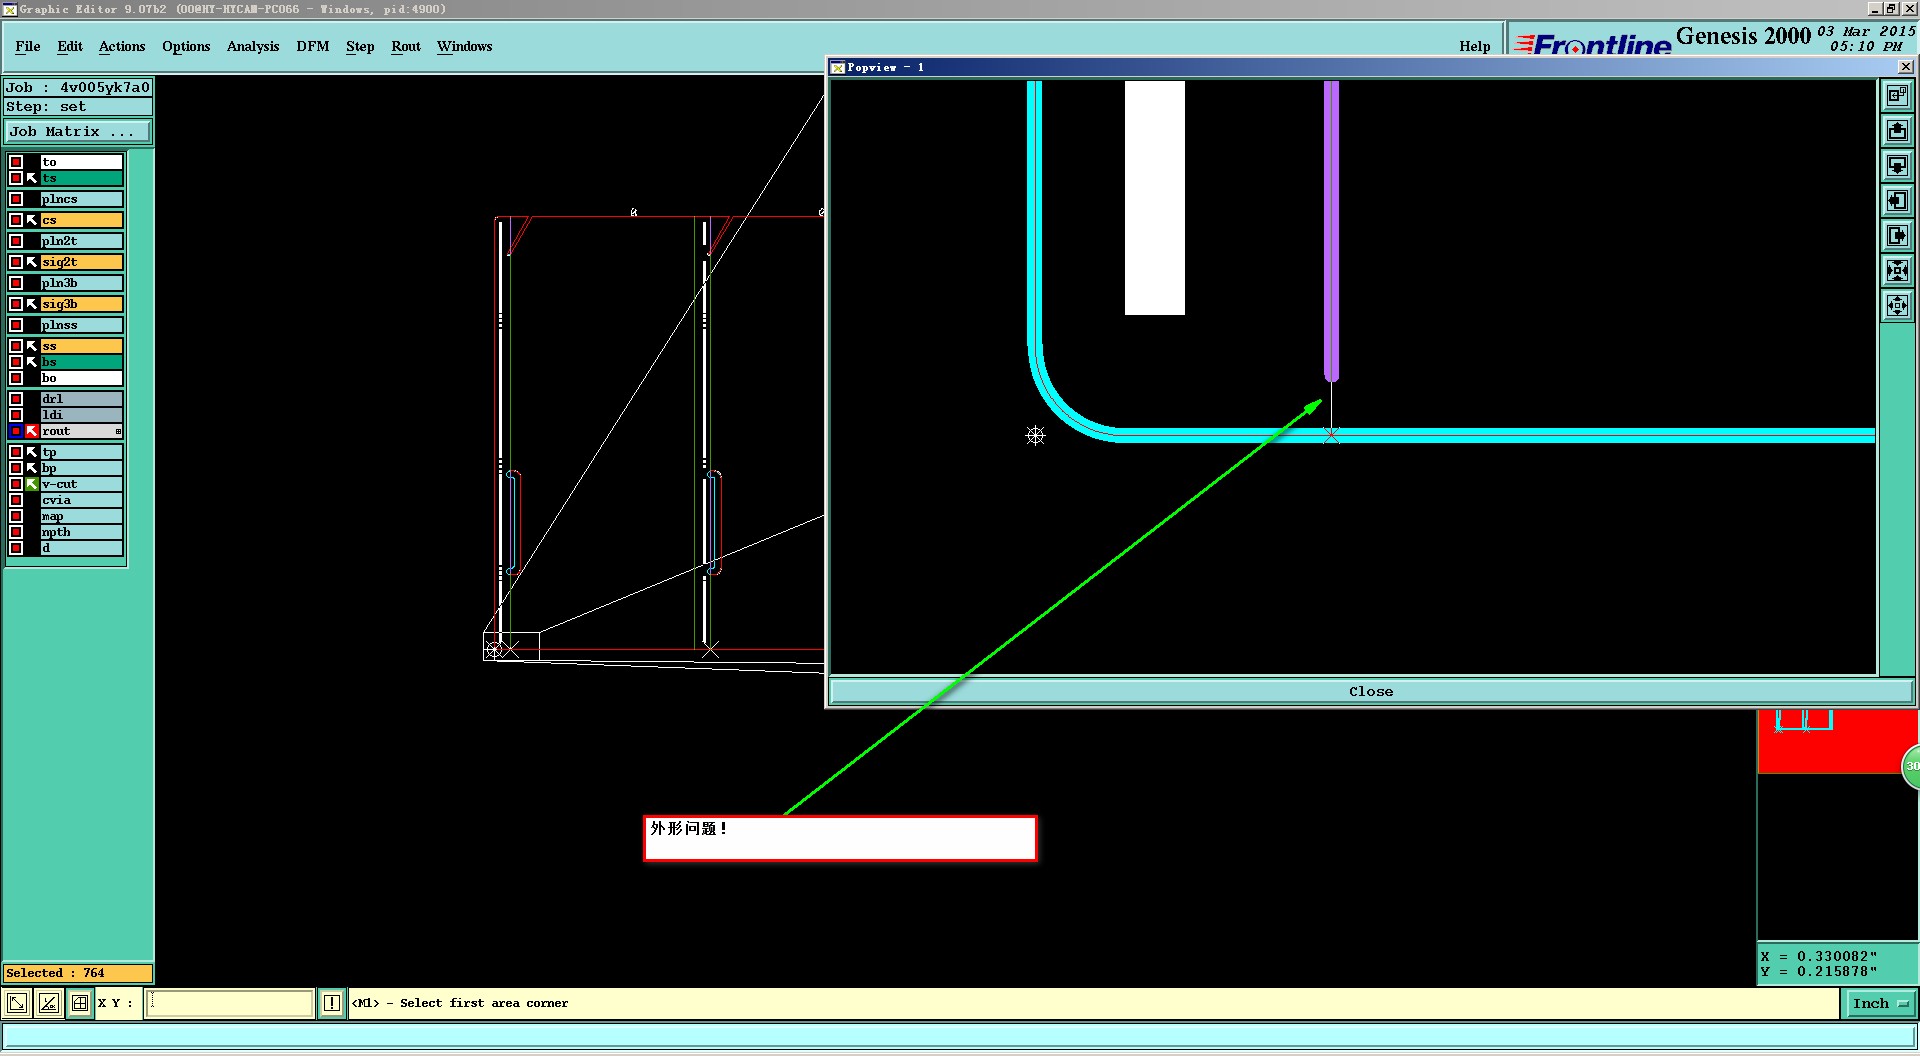Click the angle snap icon in bottom bar
The image size is (1920, 1056).
[49, 1003]
